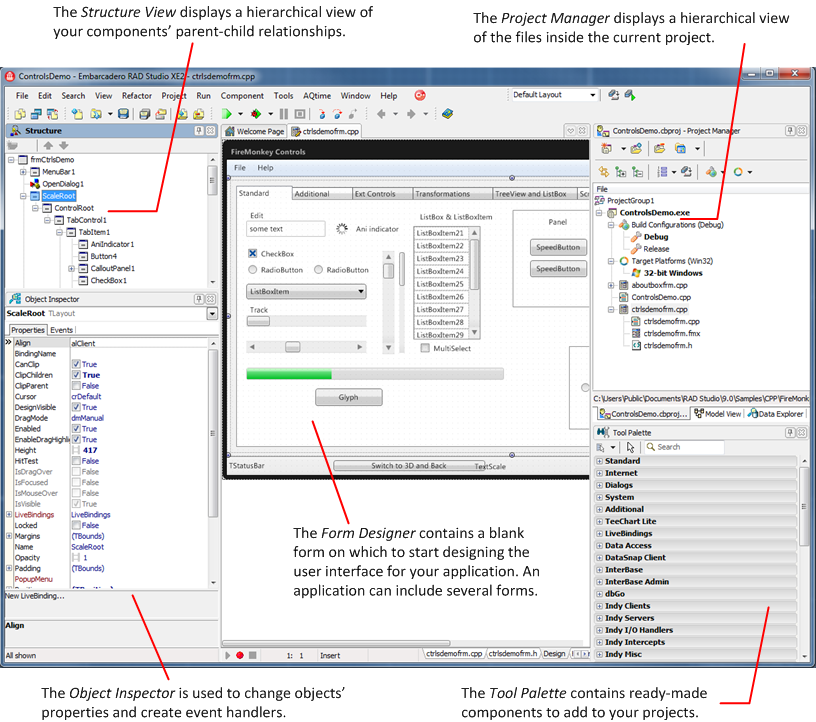The height and width of the screenshot is (722, 816).
Task: Click Project Manager Sync icon
Action: click(x=604, y=172)
